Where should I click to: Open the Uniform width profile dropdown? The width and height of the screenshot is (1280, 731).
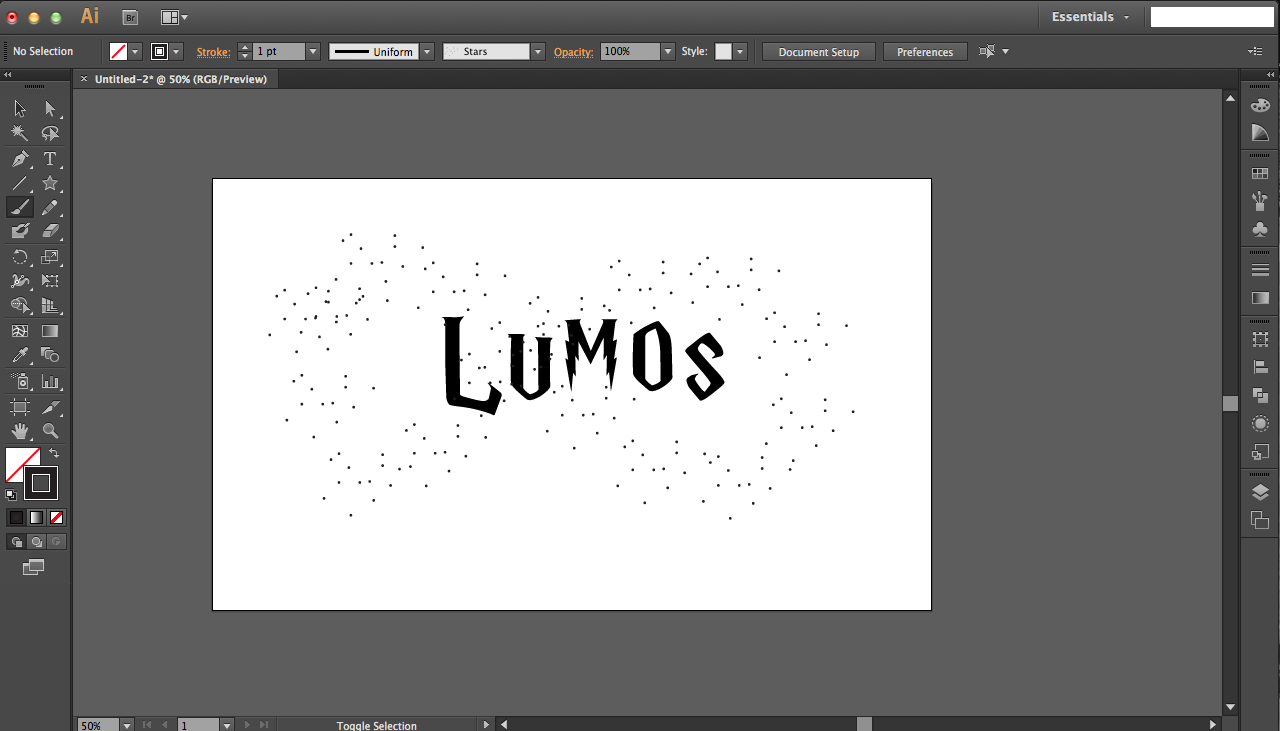pyautogui.click(x=427, y=51)
